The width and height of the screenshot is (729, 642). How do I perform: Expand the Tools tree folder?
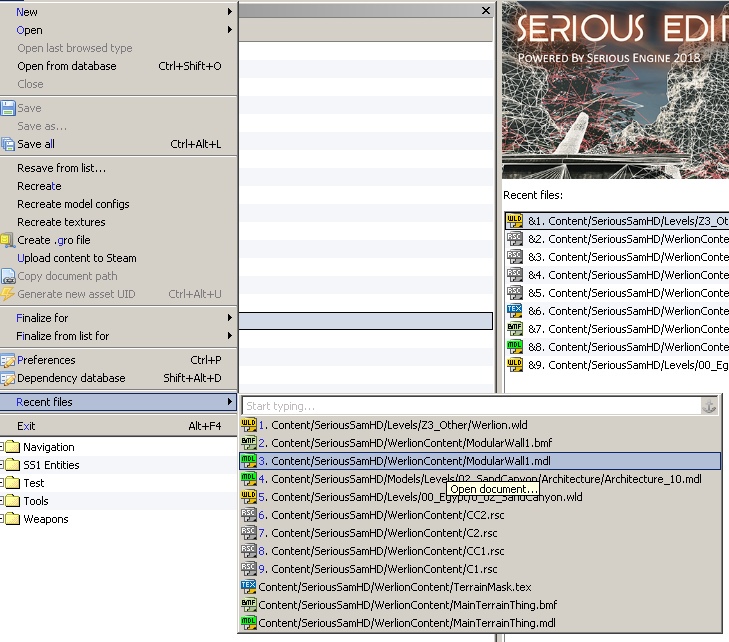coord(2,501)
